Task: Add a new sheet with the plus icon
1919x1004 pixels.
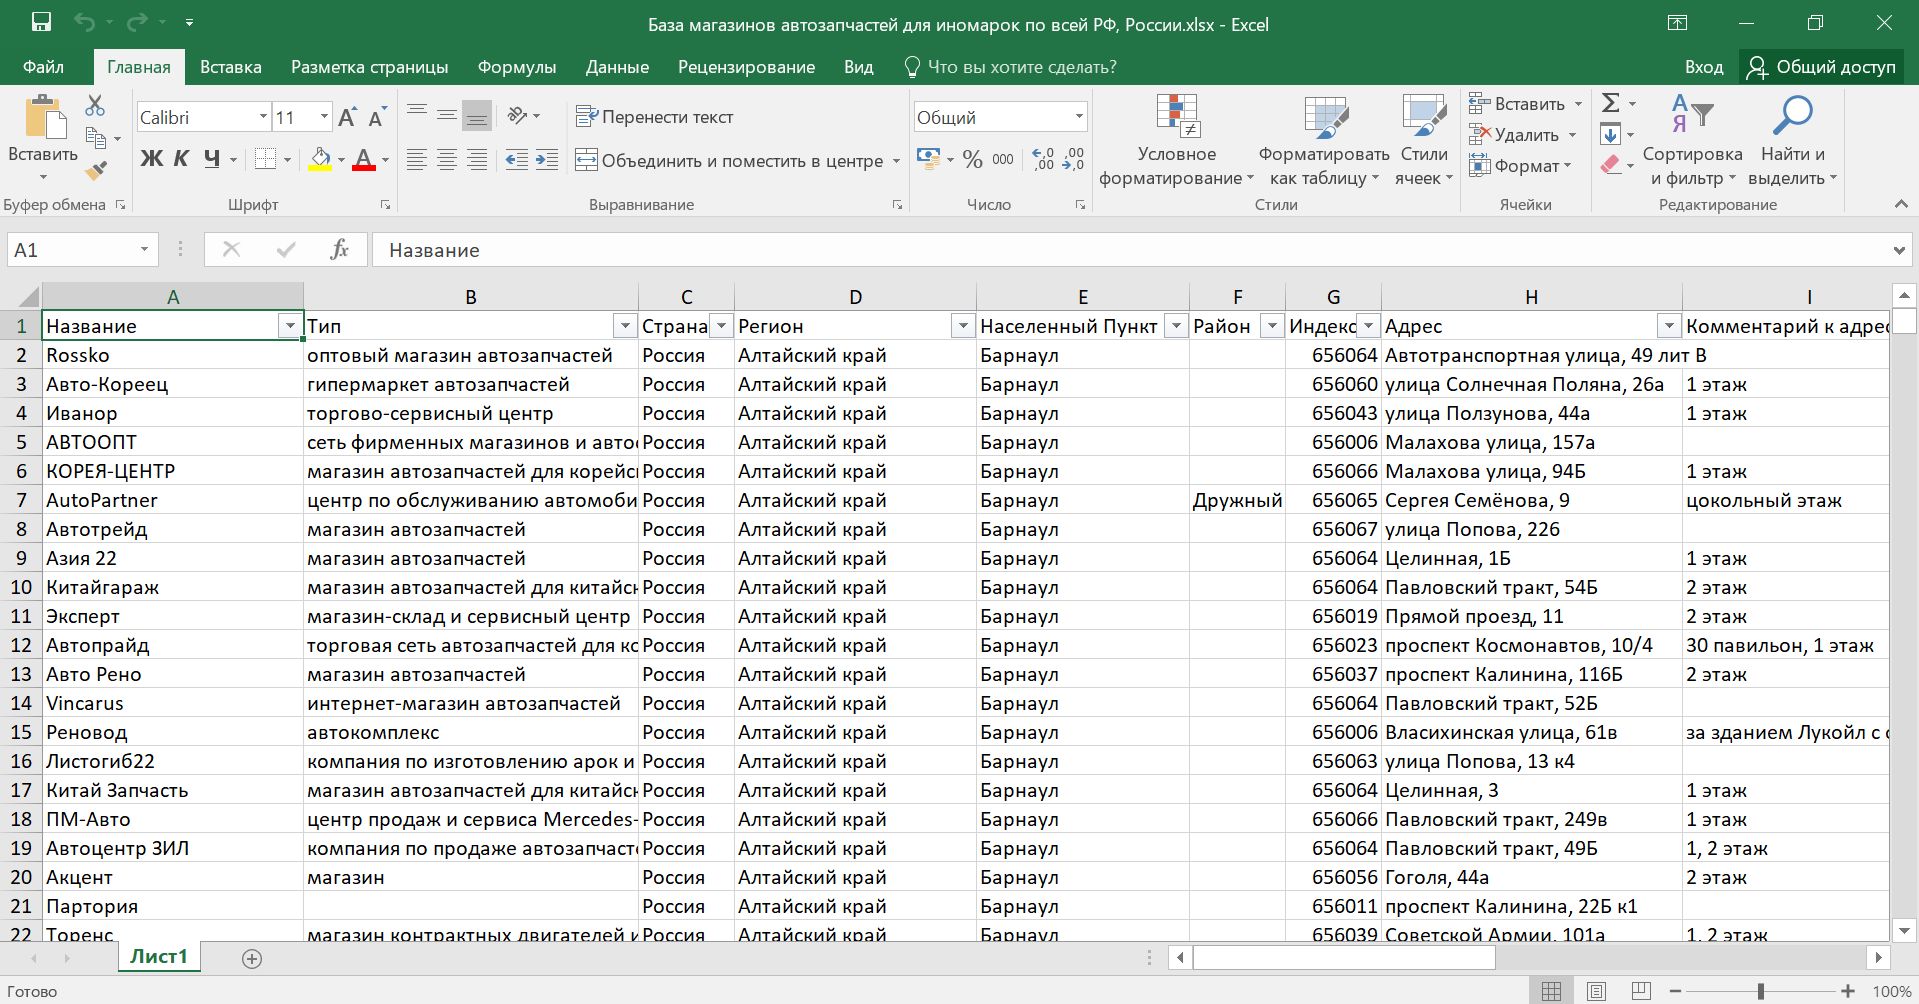Action: tap(252, 959)
